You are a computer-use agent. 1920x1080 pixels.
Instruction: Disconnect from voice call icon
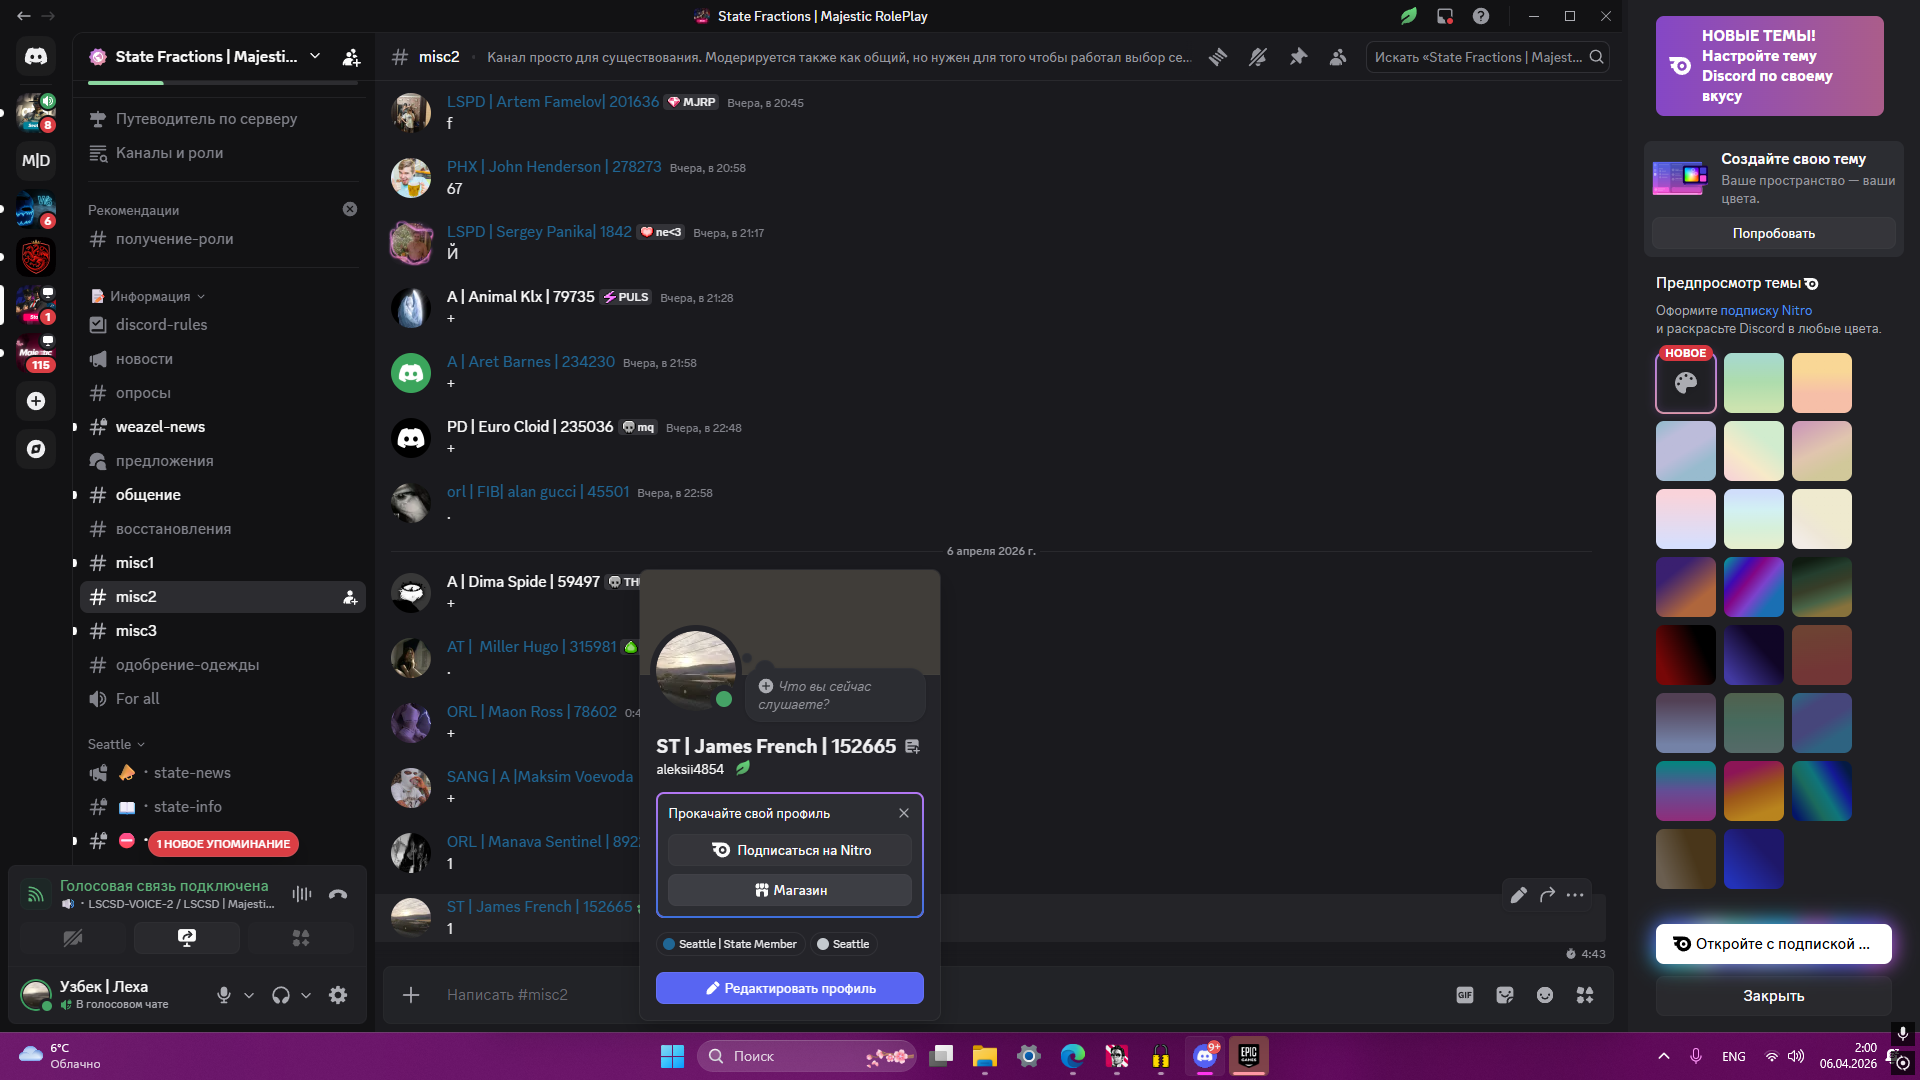338,894
